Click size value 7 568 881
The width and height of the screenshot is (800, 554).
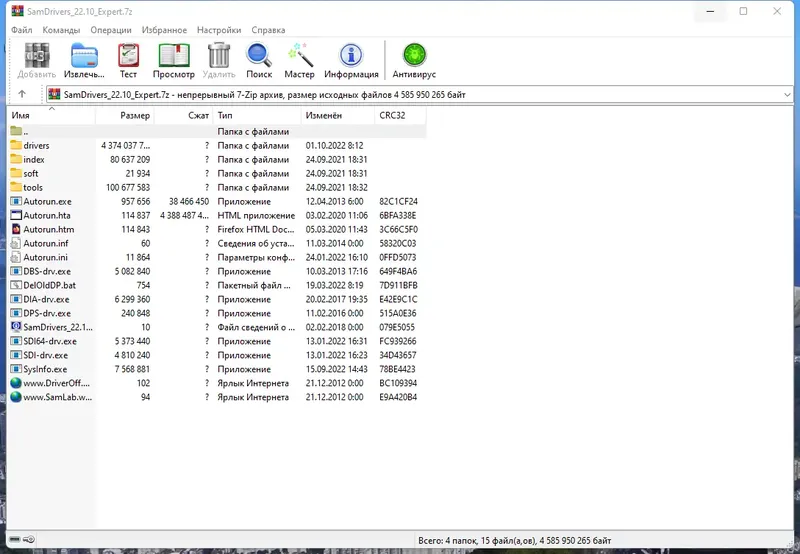[x=133, y=369]
